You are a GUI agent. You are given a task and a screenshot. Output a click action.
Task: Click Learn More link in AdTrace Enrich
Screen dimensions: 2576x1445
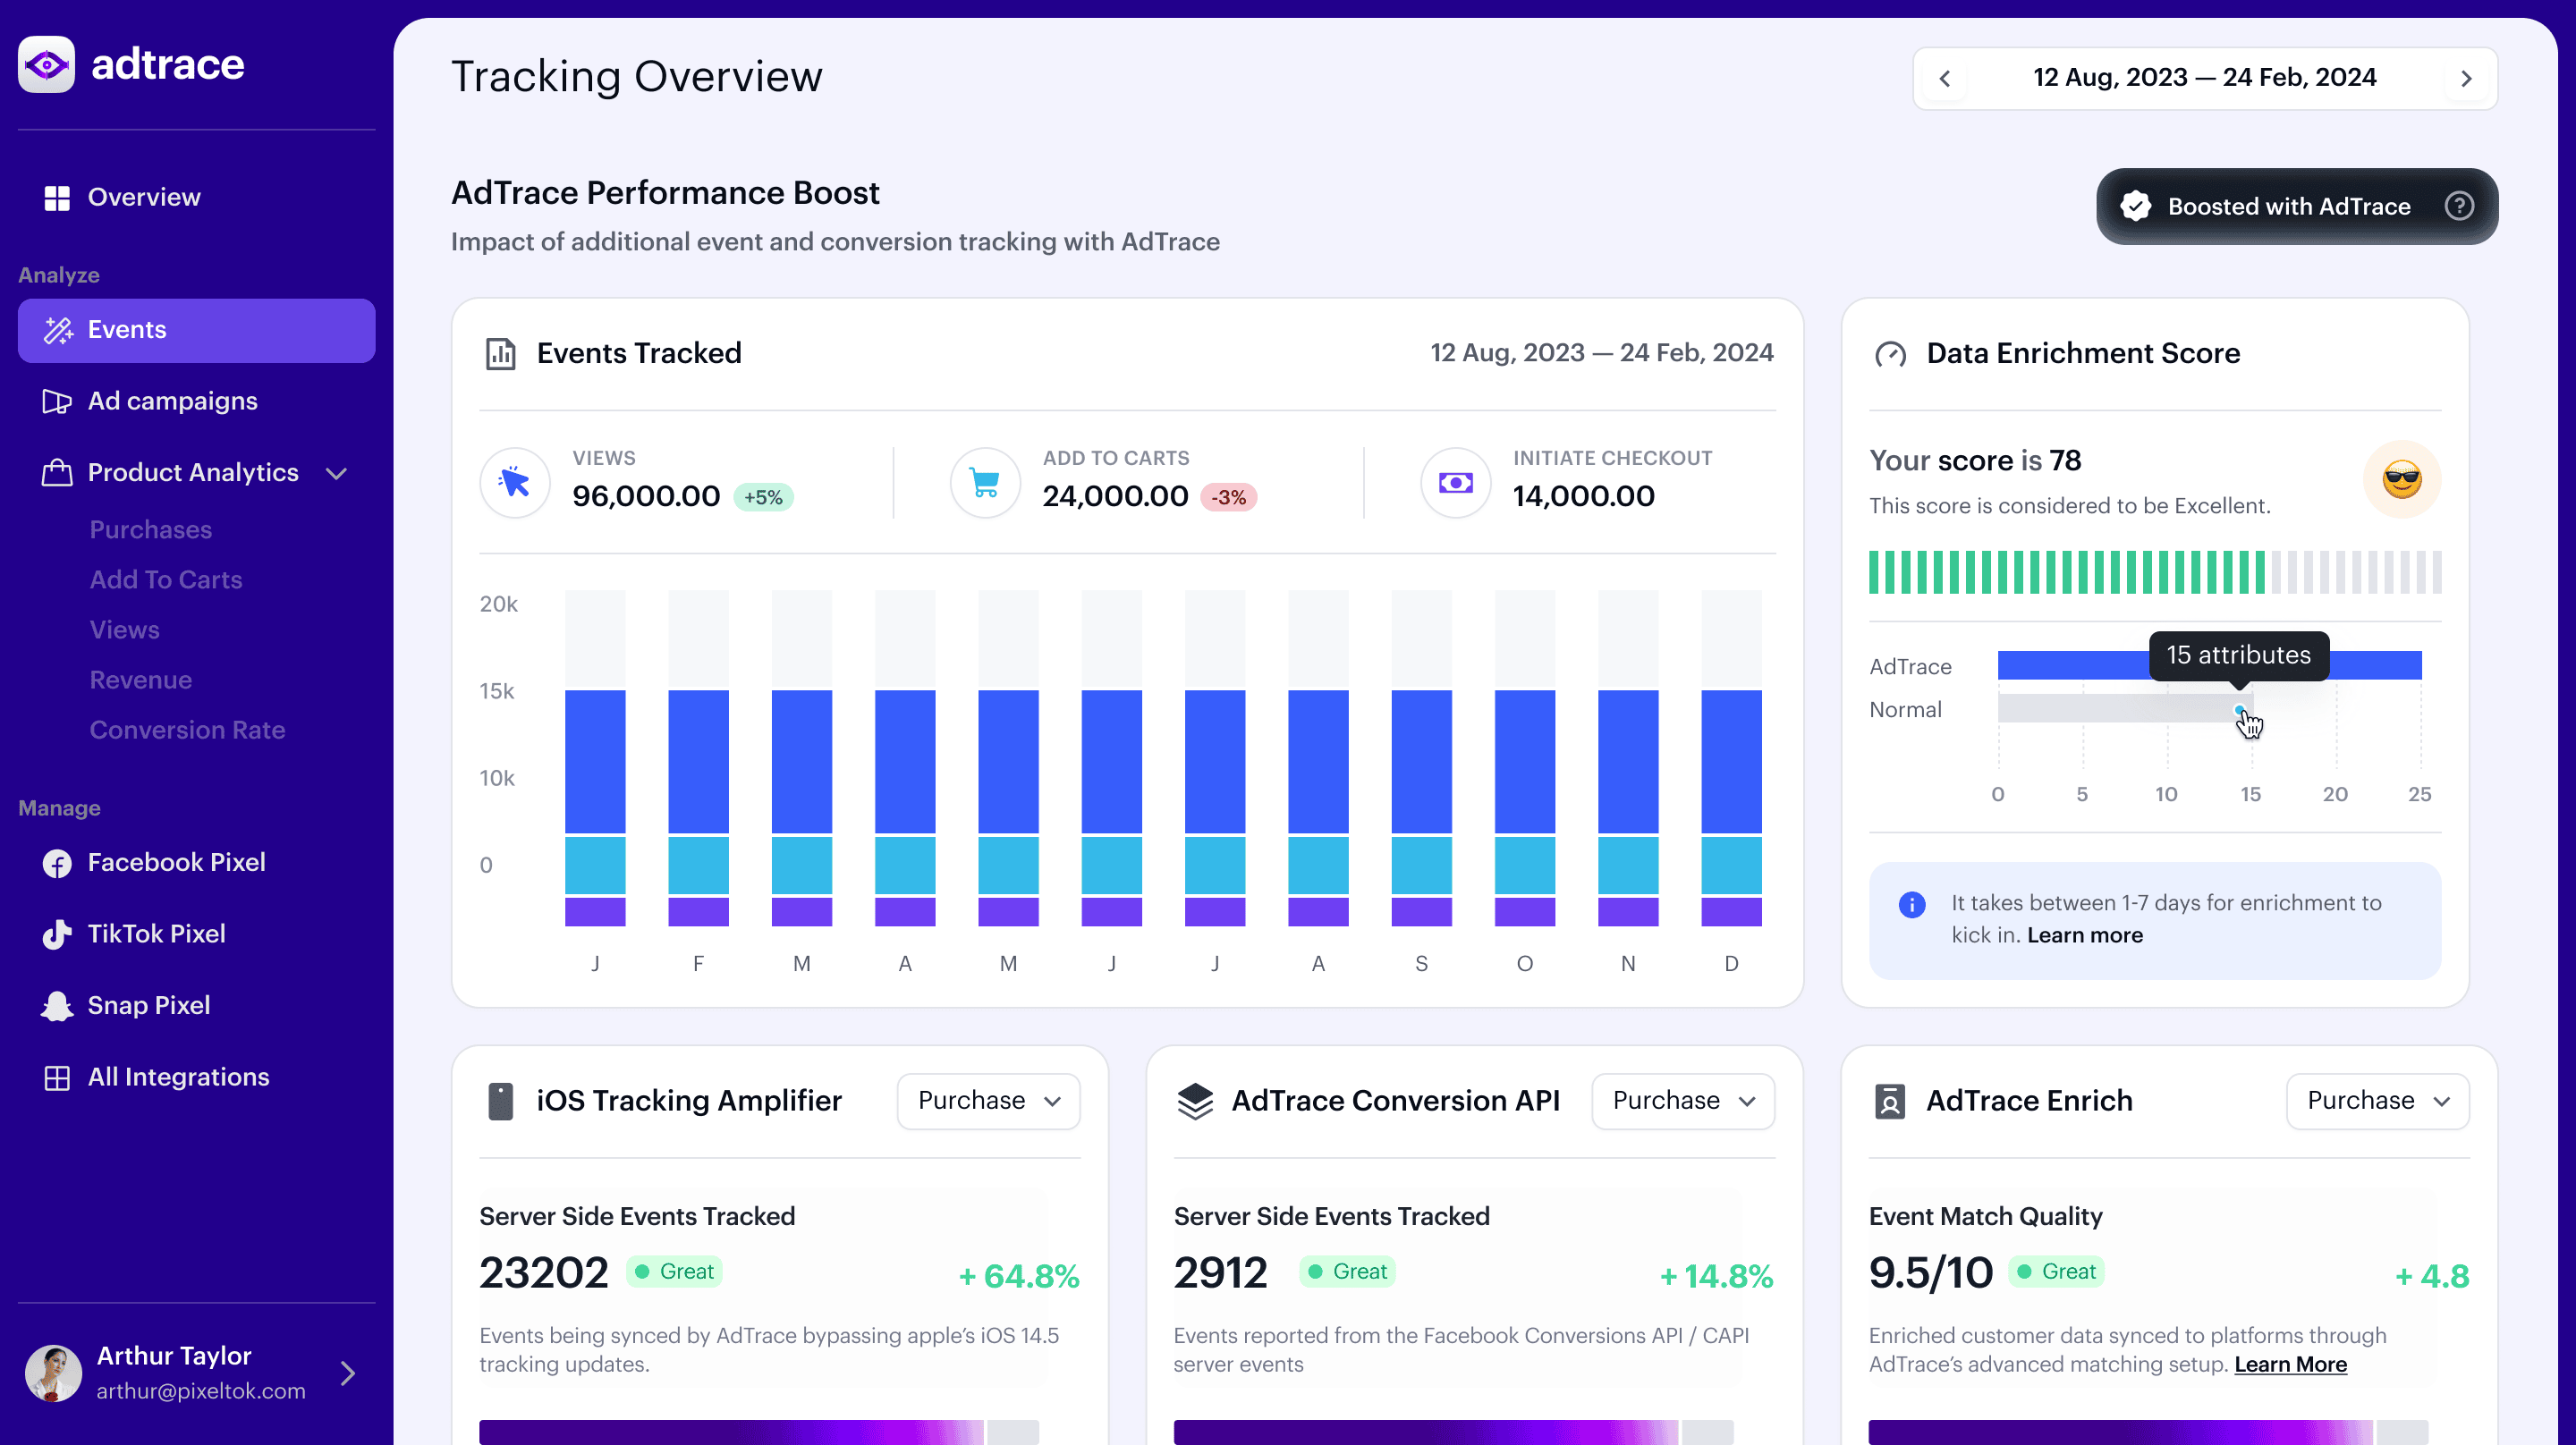pyautogui.click(x=2290, y=1365)
